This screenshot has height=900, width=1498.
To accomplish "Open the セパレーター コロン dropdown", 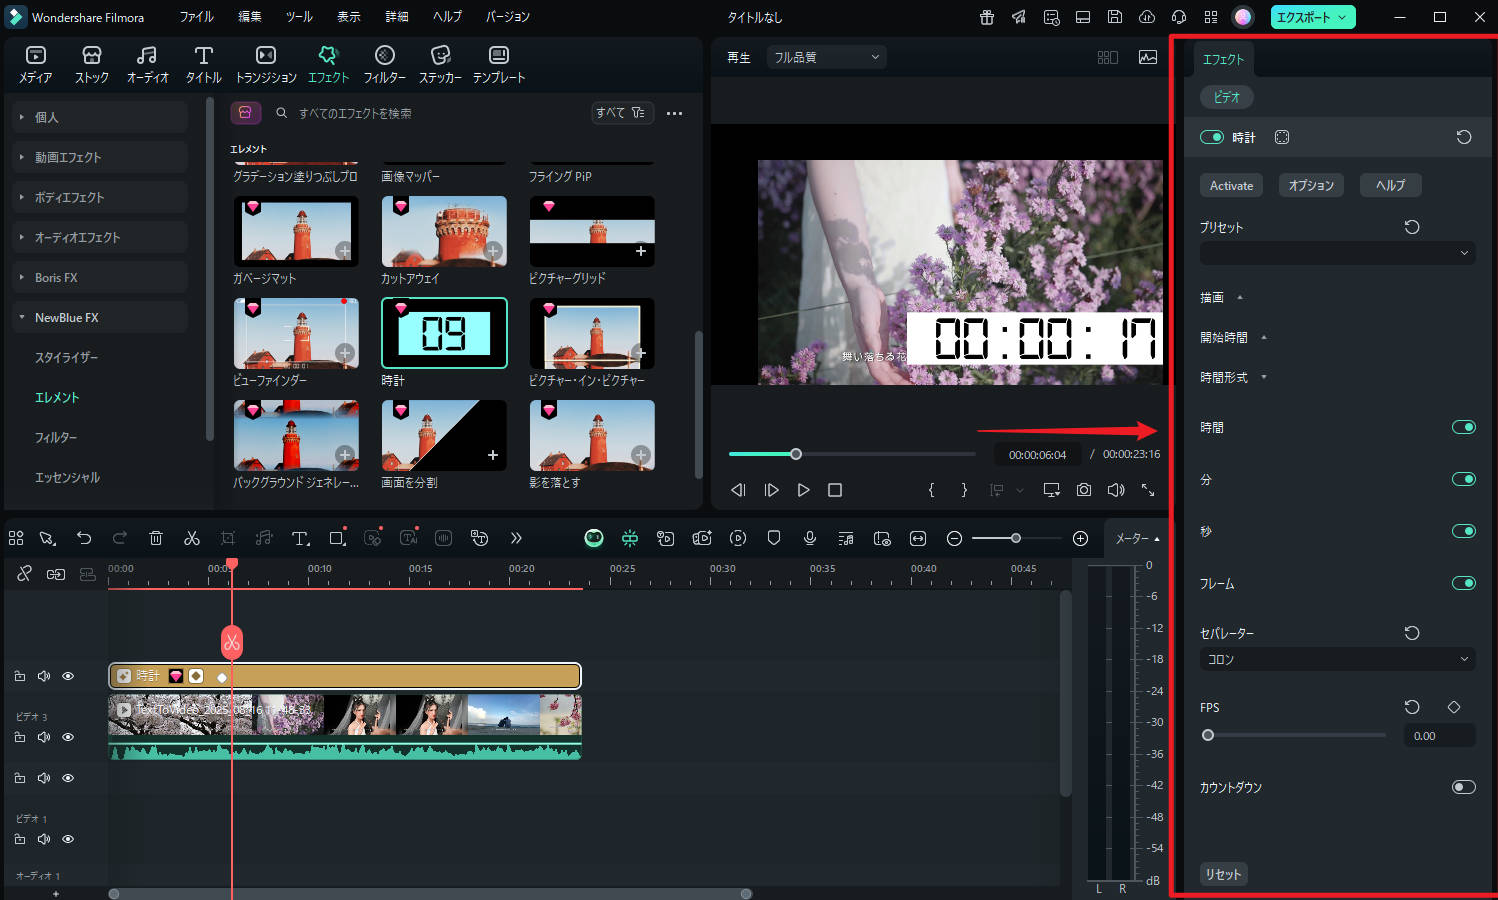I will pos(1338,659).
